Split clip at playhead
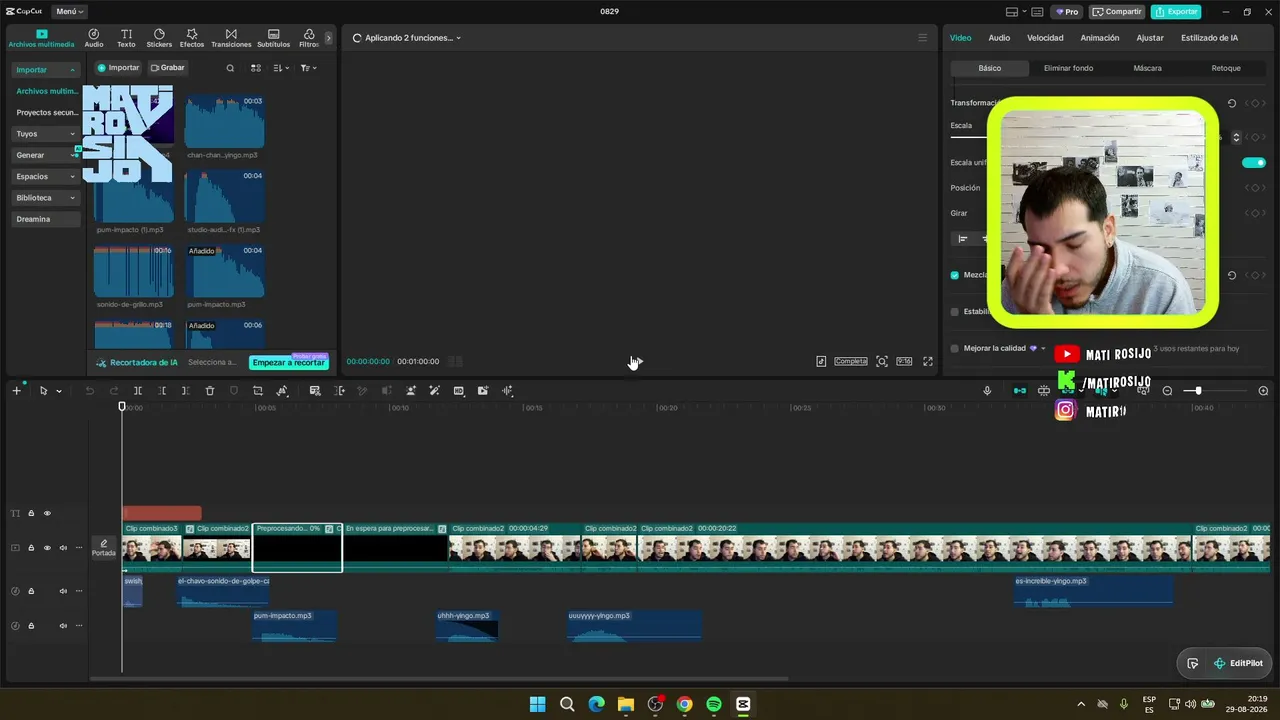 [138, 391]
